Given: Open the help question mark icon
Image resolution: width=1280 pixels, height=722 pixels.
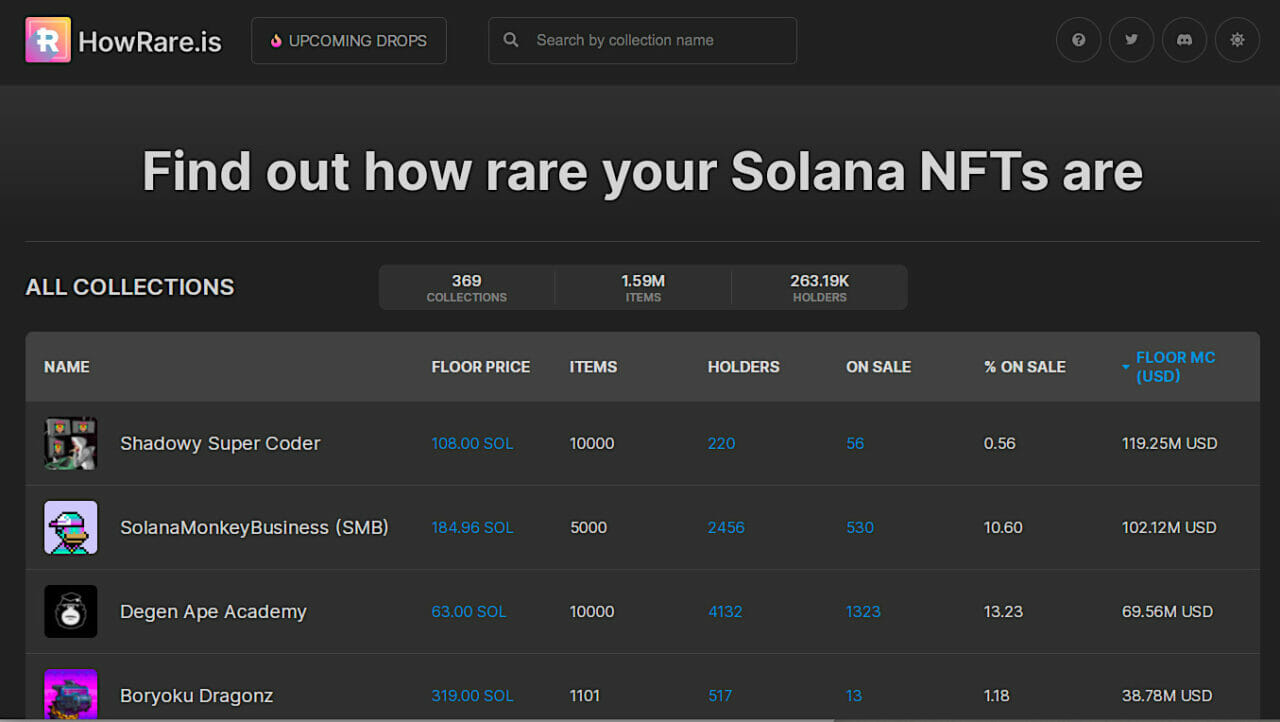Looking at the screenshot, I should pos(1078,40).
